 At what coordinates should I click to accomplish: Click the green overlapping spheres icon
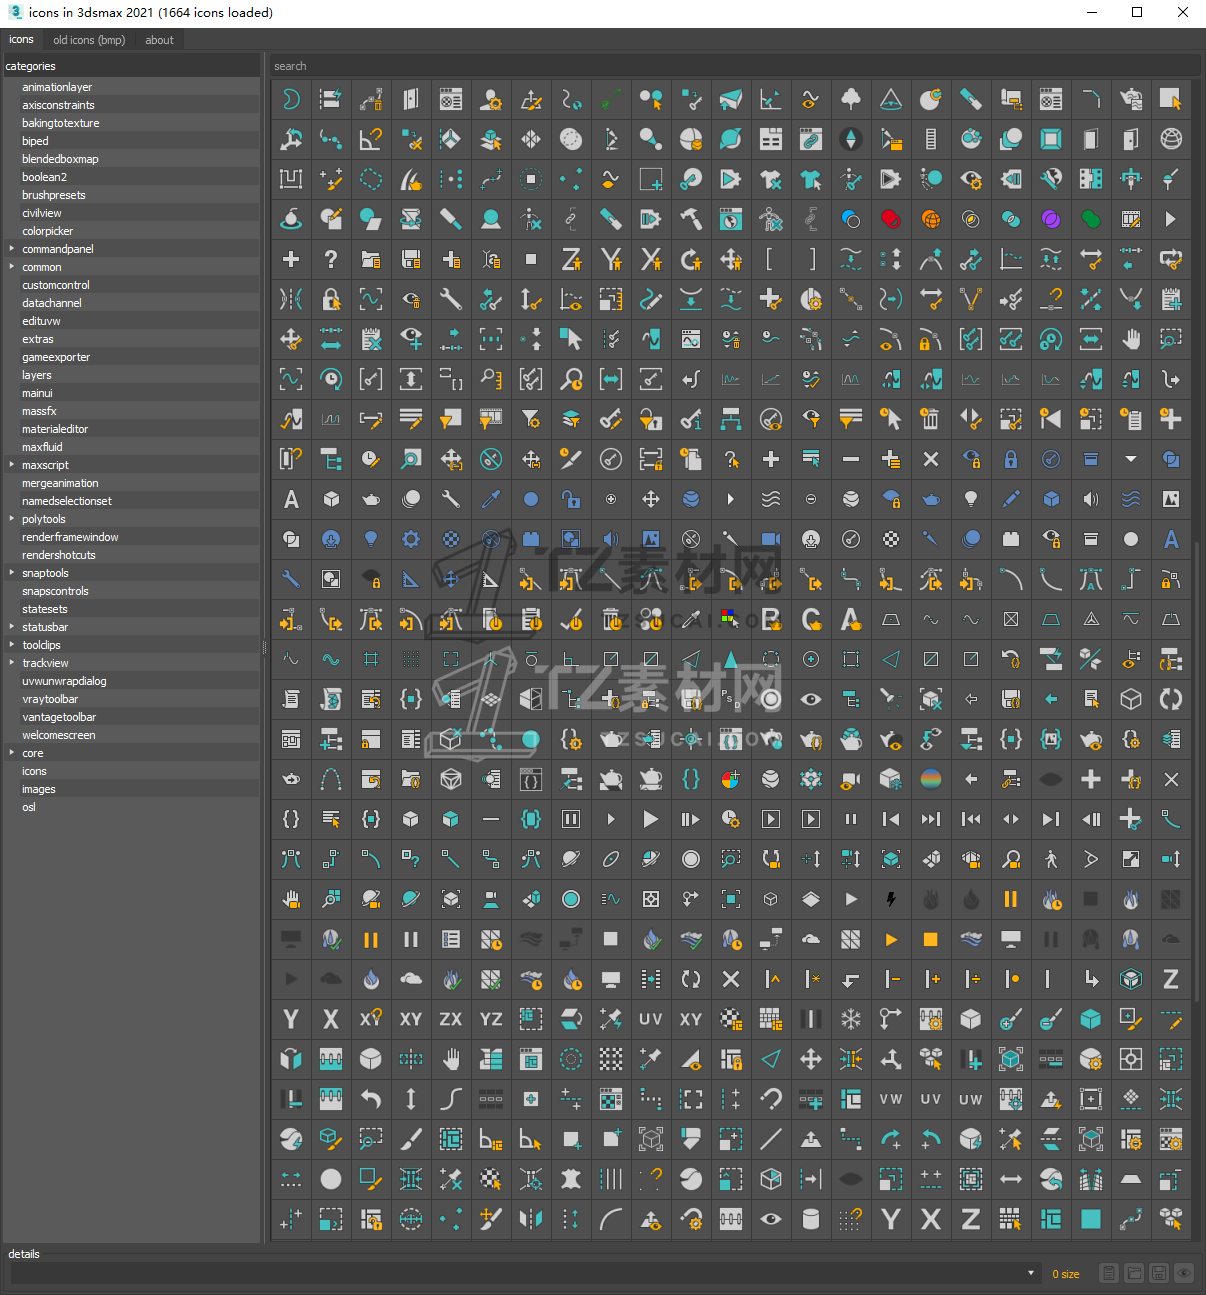(x=1091, y=219)
